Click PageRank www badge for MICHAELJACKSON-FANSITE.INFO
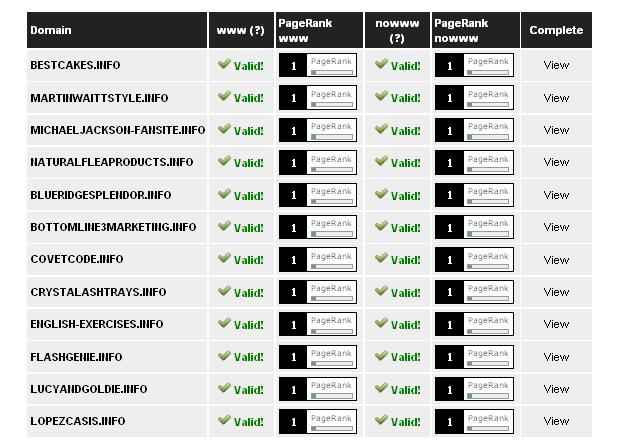Viewport: 631px width, 442px height. pos(316,130)
